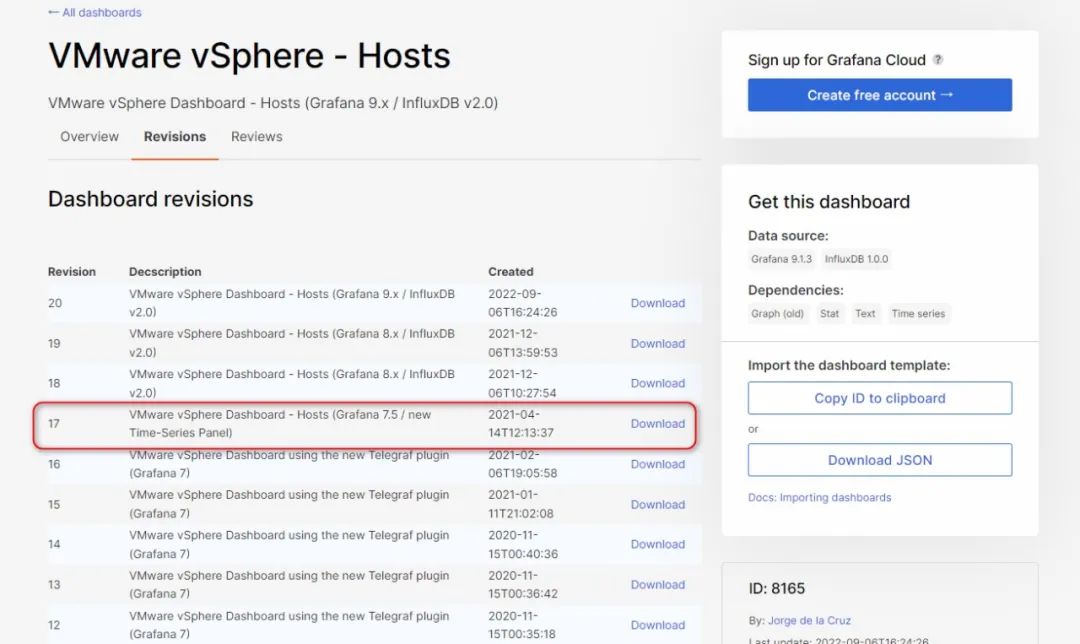Switch to the Reviews tab
Screen dimensions: 1080x644
pyautogui.click(x=257, y=136)
